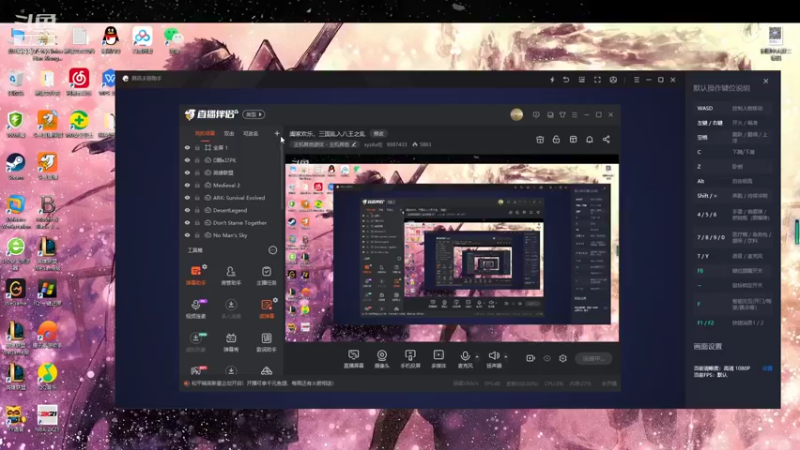The width and height of the screenshot is (800, 450).
Task: Open streaming settings gear icon
Action: tap(563, 358)
